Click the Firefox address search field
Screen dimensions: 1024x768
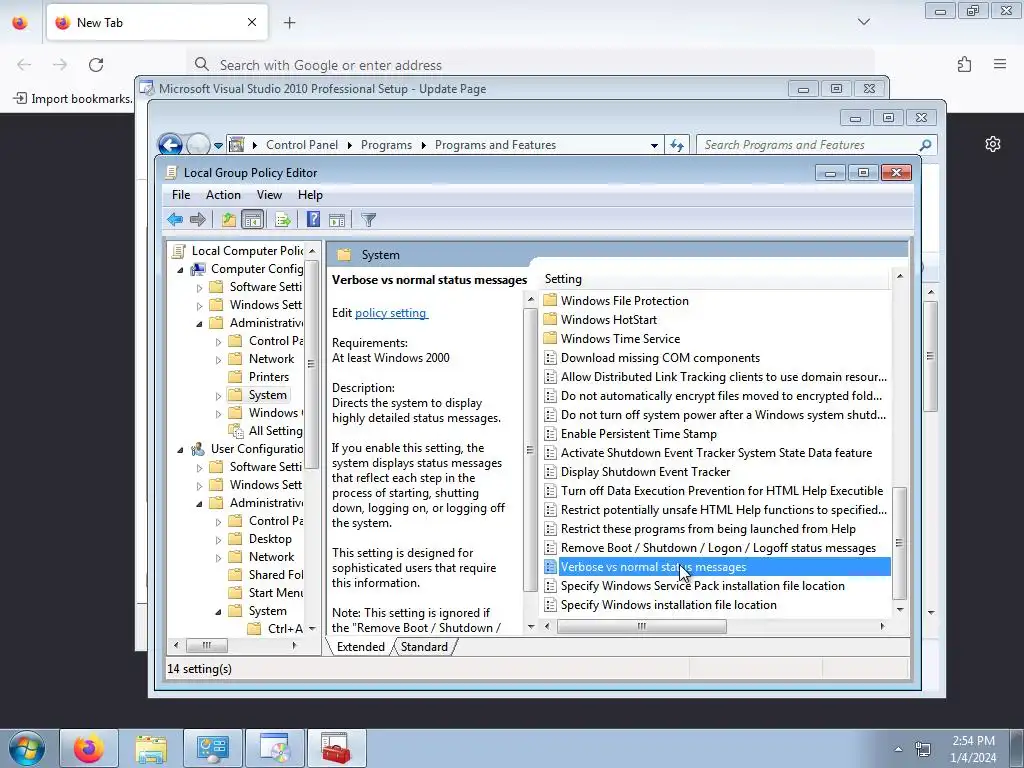(529, 65)
